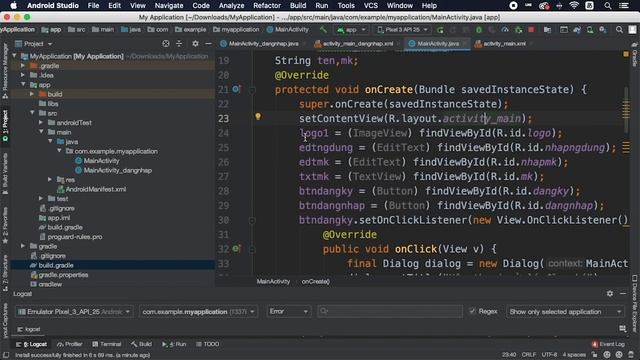The width and height of the screenshot is (640, 360).
Task: Open the com.example.myapplication process dropdown
Action: coord(198,311)
